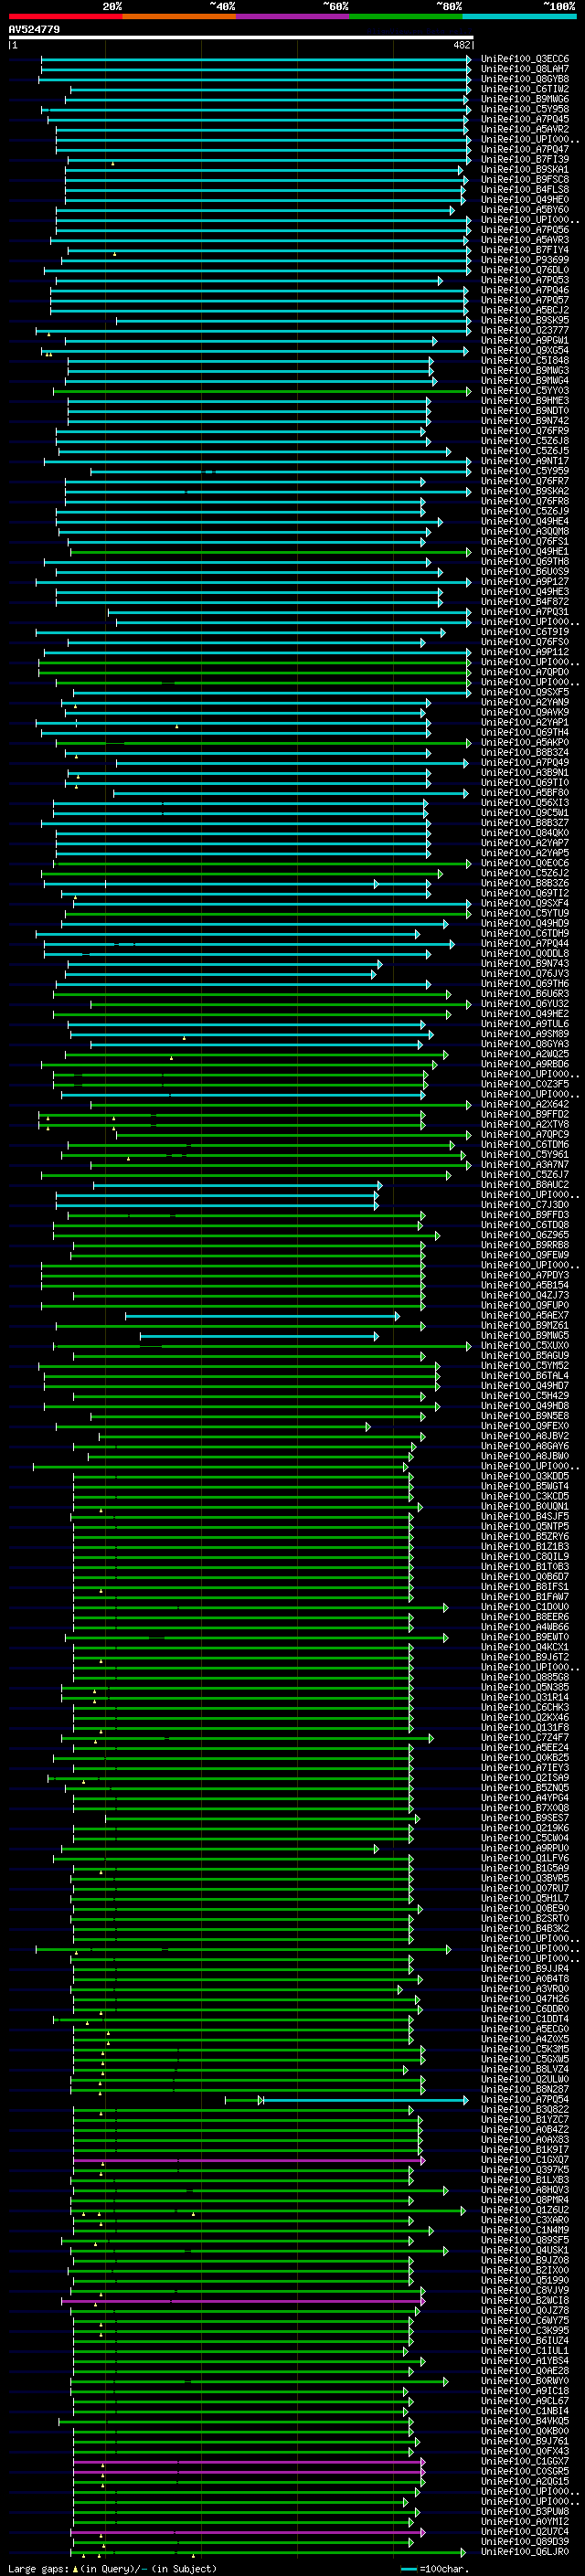Image resolution: width=585 pixels, height=2576 pixels.
Task: Select the UniRef100_B0UQN1 label
Action: tap(525, 1507)
